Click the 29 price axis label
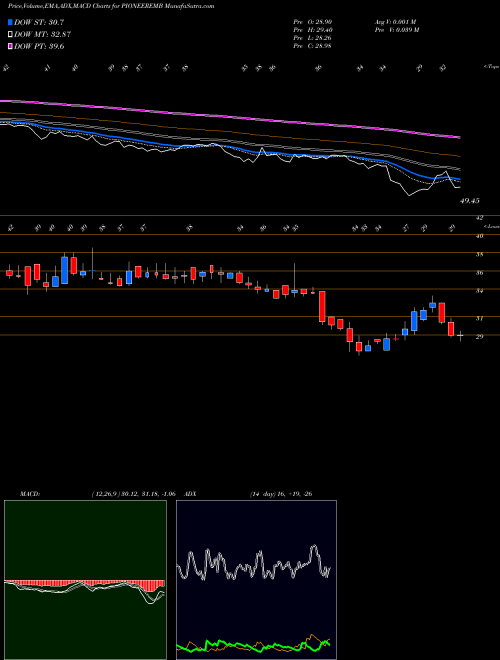The width and height of the screenshot is (500, 660). (479, 337)
